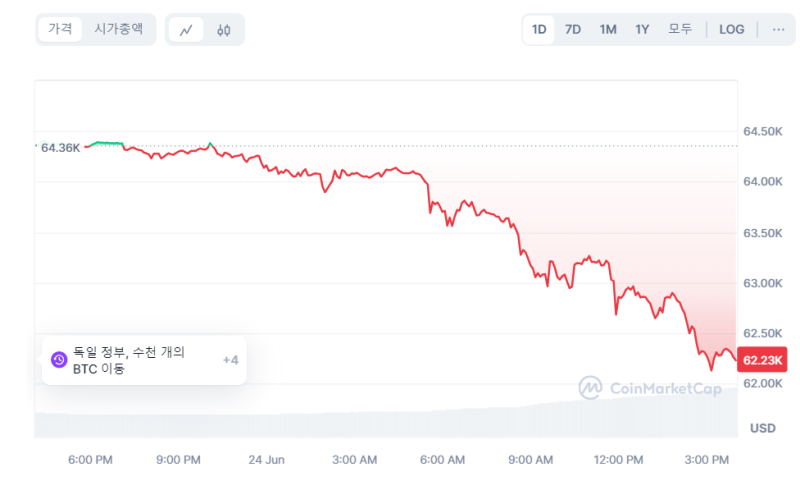Image resolution: width=800 pixels, height=481 pixels.
Task: Select the 시가총액 market cap tab
Action: 118,29
